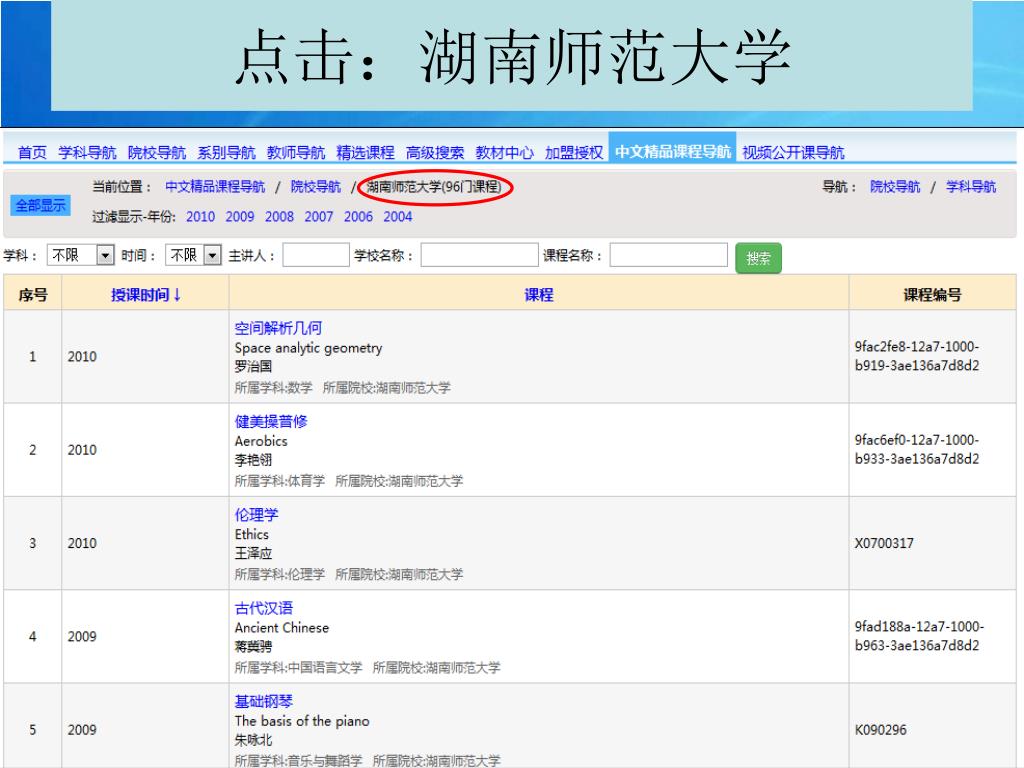1024x768 pixels.
Task: Open the 首页 navigation link
Action: [x=32, y=152]
